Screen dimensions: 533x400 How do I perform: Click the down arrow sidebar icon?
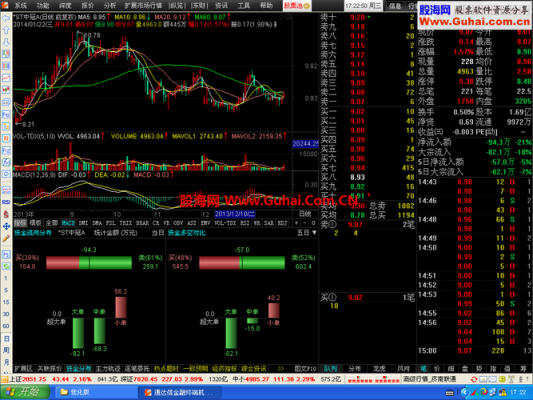(6, 42)
